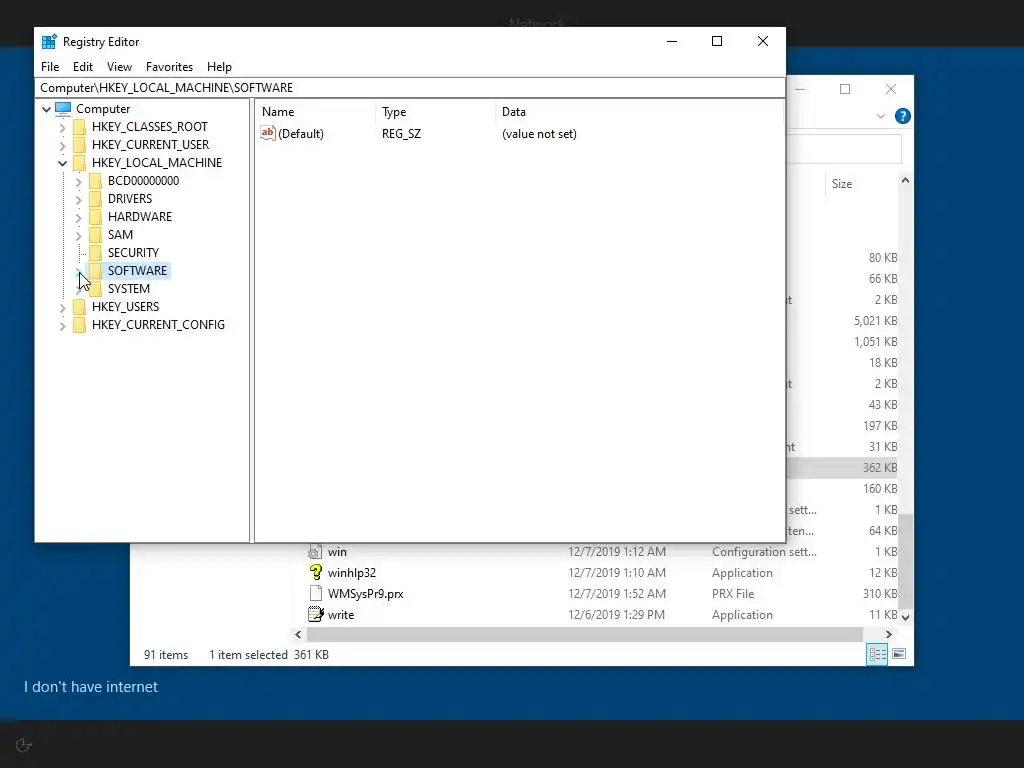This screenshot has height=768, width=1024.
Task: Click the registry path address bar
Action: [410, 88]
